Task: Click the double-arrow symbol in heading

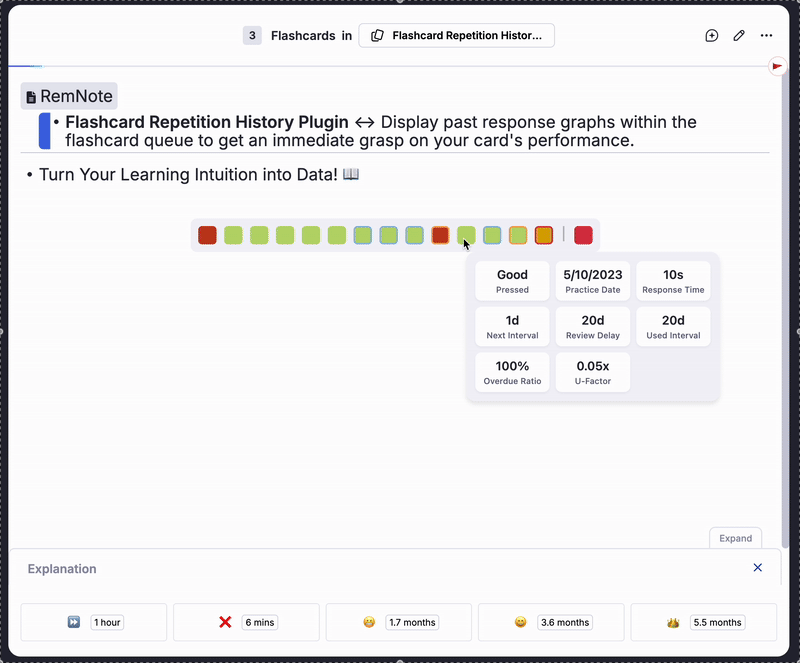Action: tap(364, 122)
